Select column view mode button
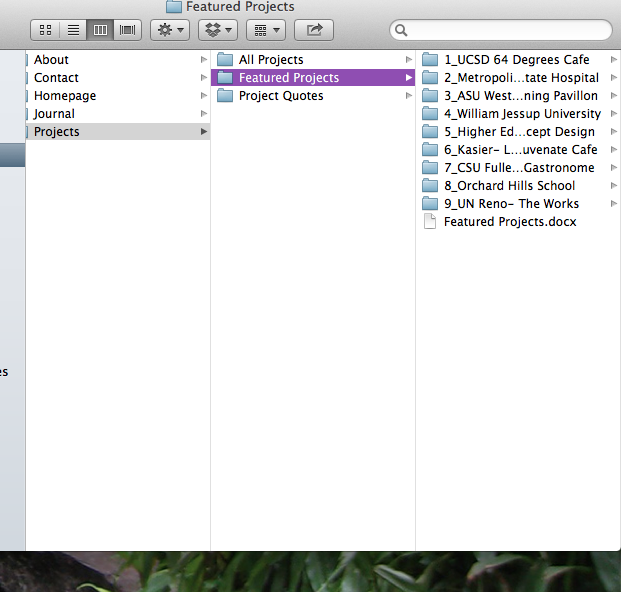This screenshot has height=592, width=621. pos(100,30)
